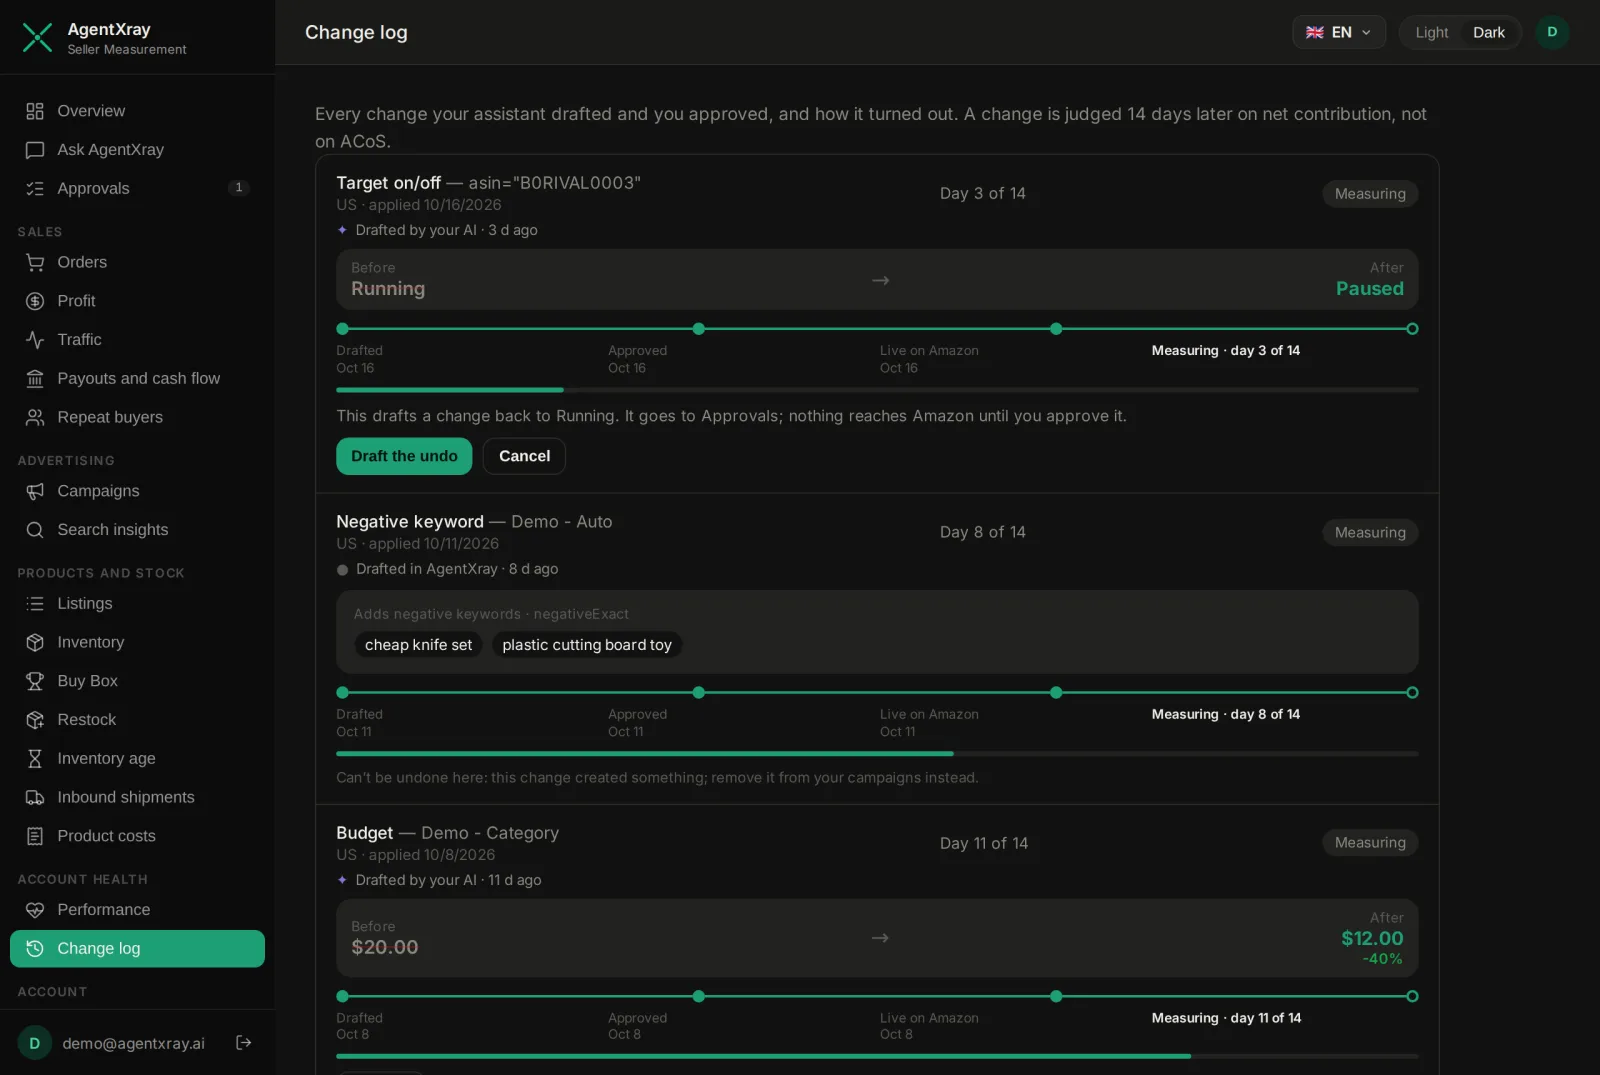Click the Performance heart icon

pos(35,910)
